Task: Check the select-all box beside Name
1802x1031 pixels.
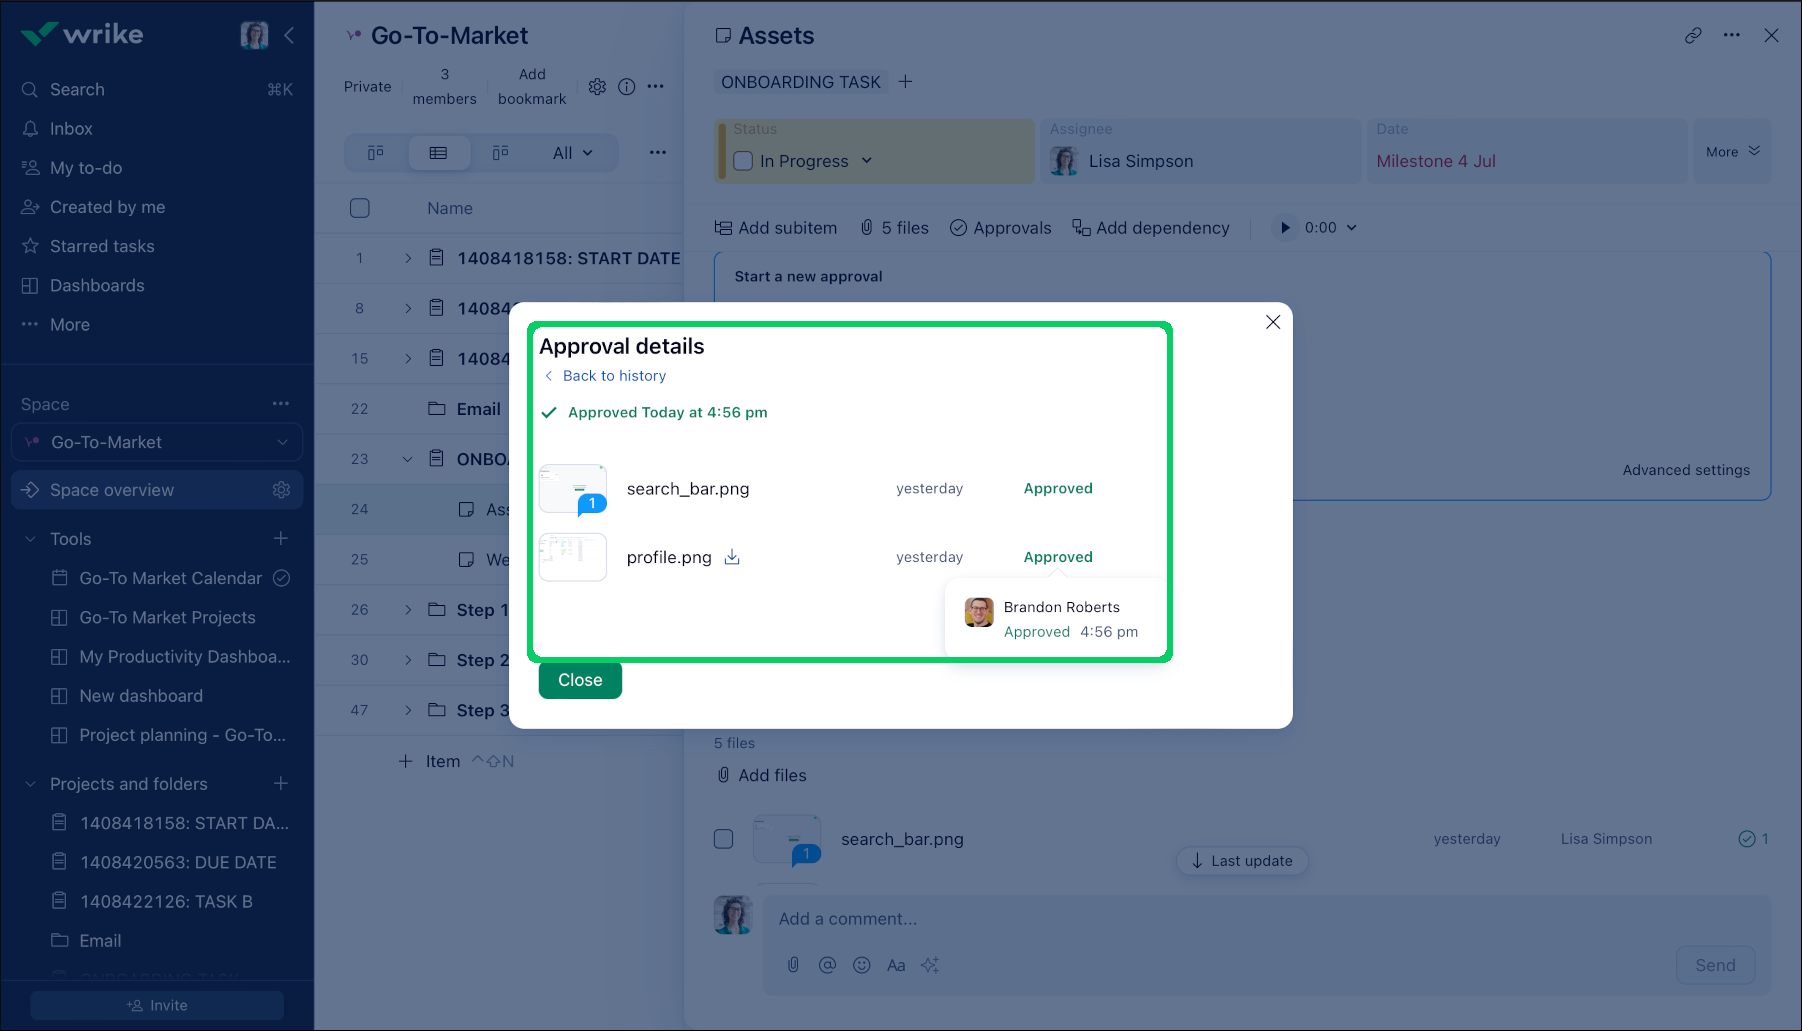Action: [360, 208]
